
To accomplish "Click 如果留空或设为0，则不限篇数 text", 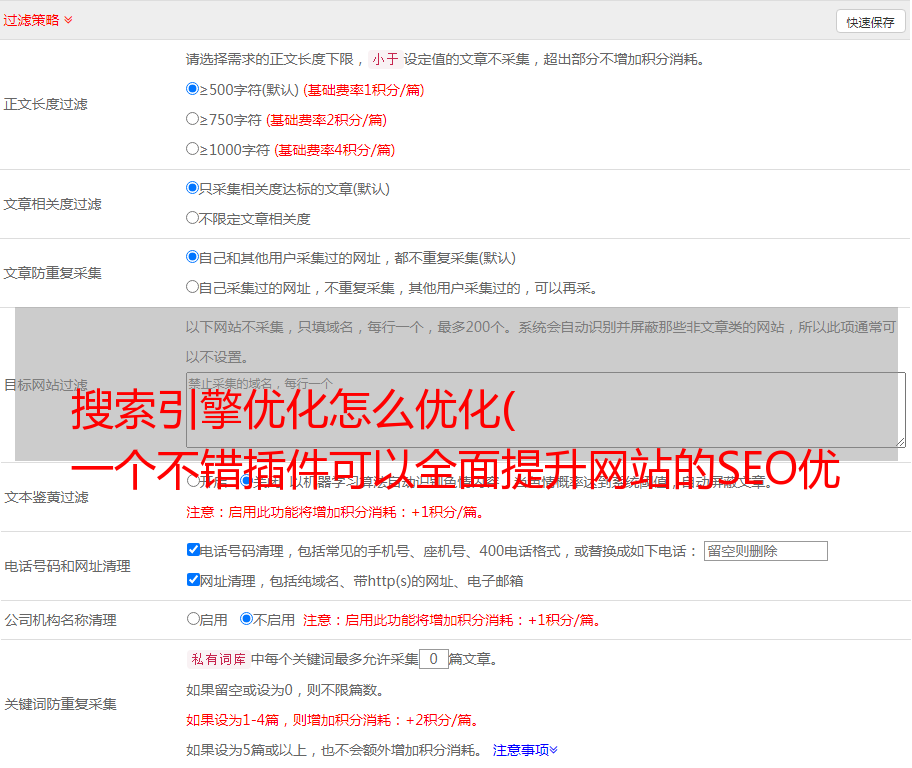I will pos(285,690).
